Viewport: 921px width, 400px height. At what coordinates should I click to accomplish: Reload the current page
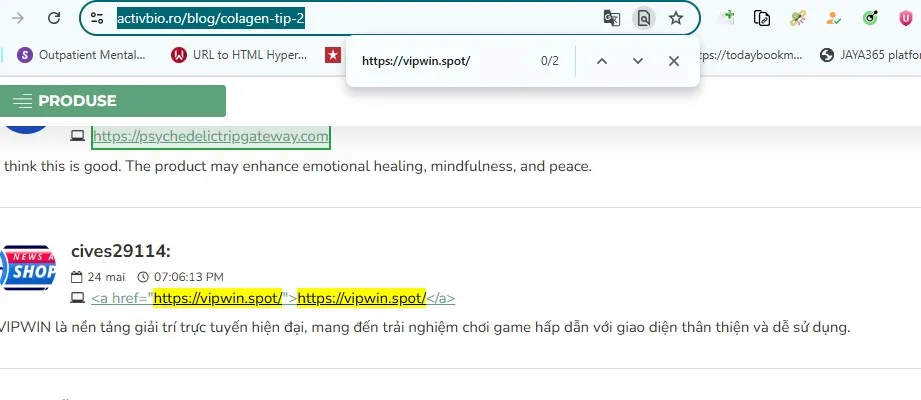click(x=54, y=18)
